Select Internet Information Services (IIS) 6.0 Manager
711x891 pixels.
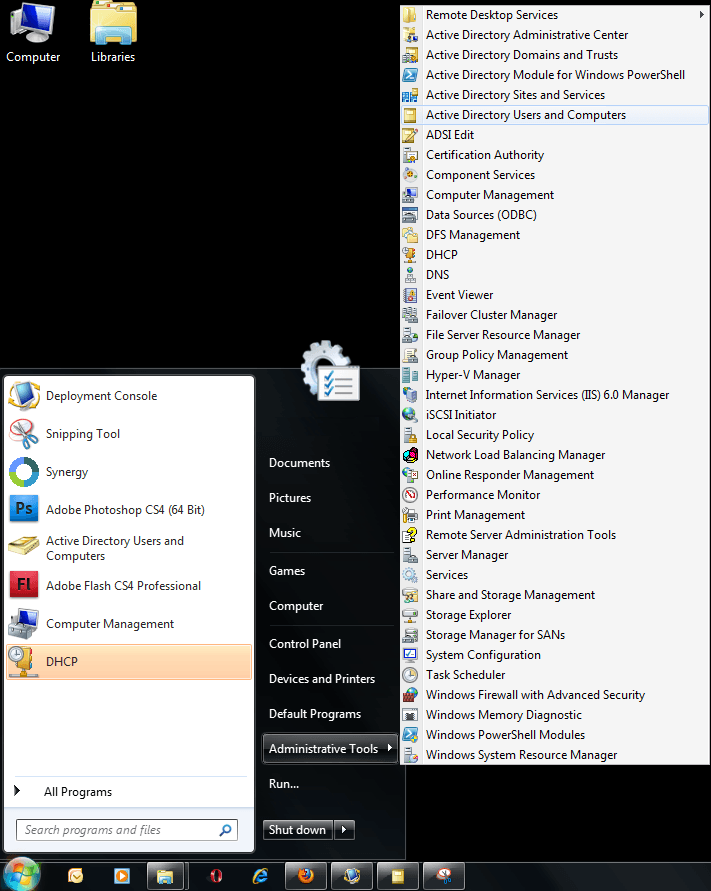click(554, 394)
